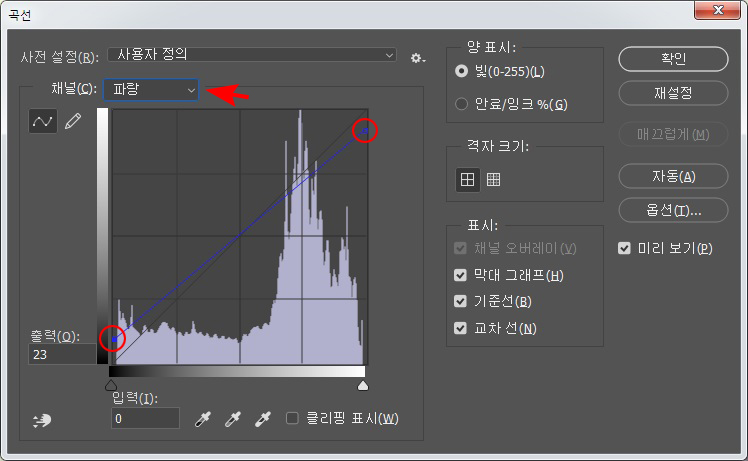Open the preset options gear menu

tap(418, 58)
